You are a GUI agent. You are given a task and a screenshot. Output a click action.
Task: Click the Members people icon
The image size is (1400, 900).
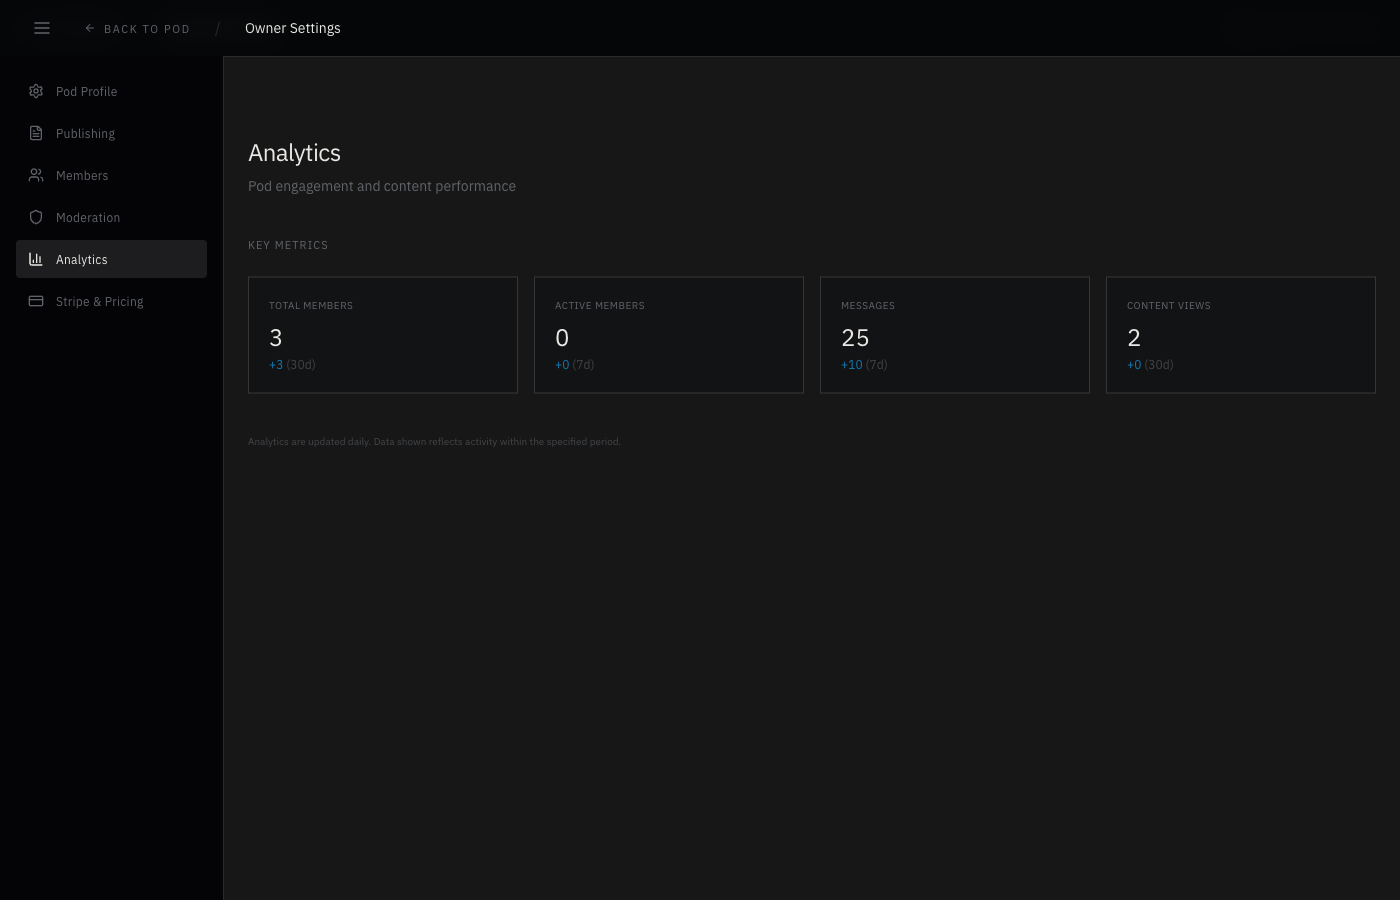[x=36, y=175]
